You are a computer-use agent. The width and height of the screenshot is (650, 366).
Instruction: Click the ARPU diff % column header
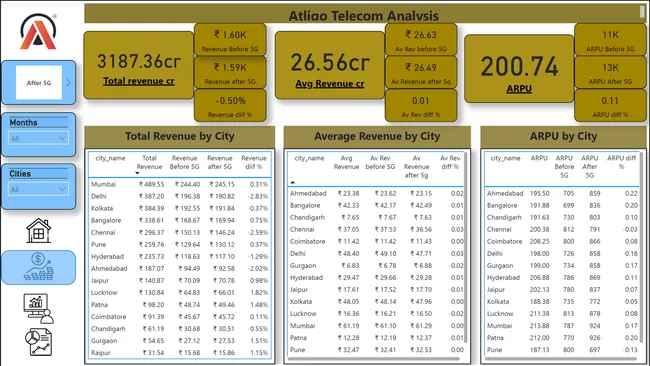(621, 162)
